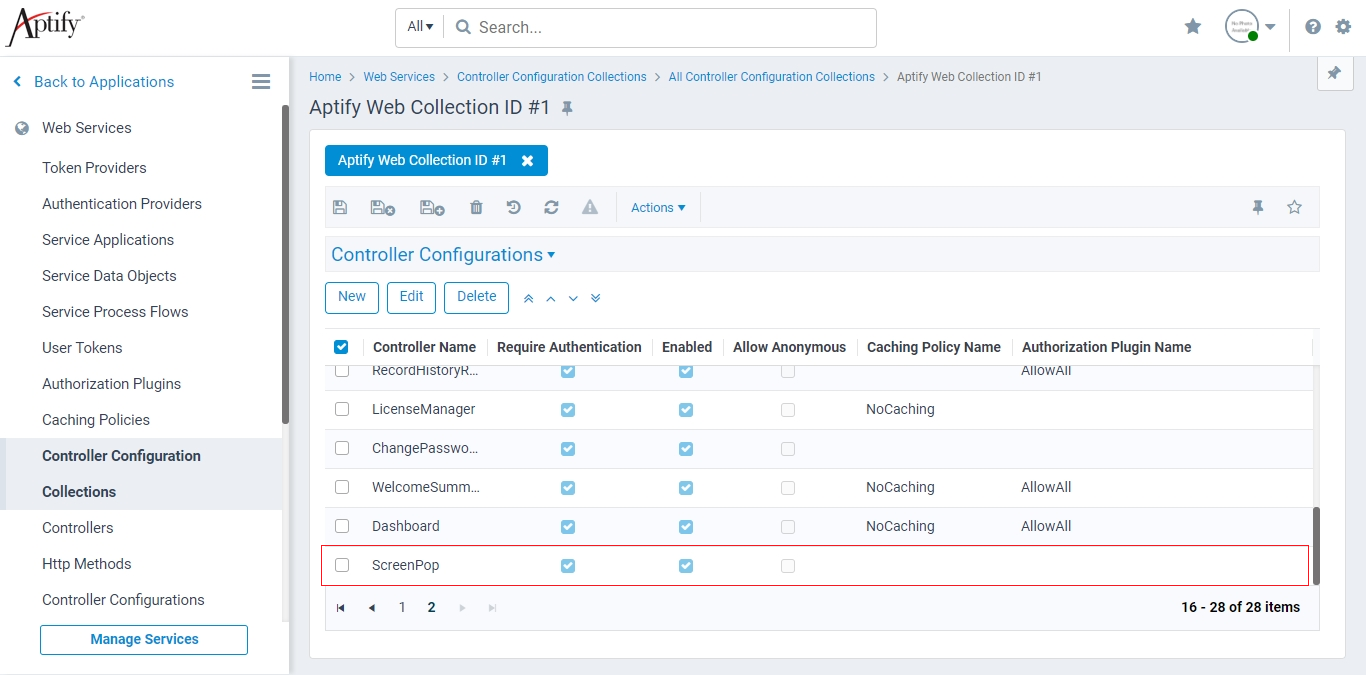Open the help question mark icon

coord(1313,27)
